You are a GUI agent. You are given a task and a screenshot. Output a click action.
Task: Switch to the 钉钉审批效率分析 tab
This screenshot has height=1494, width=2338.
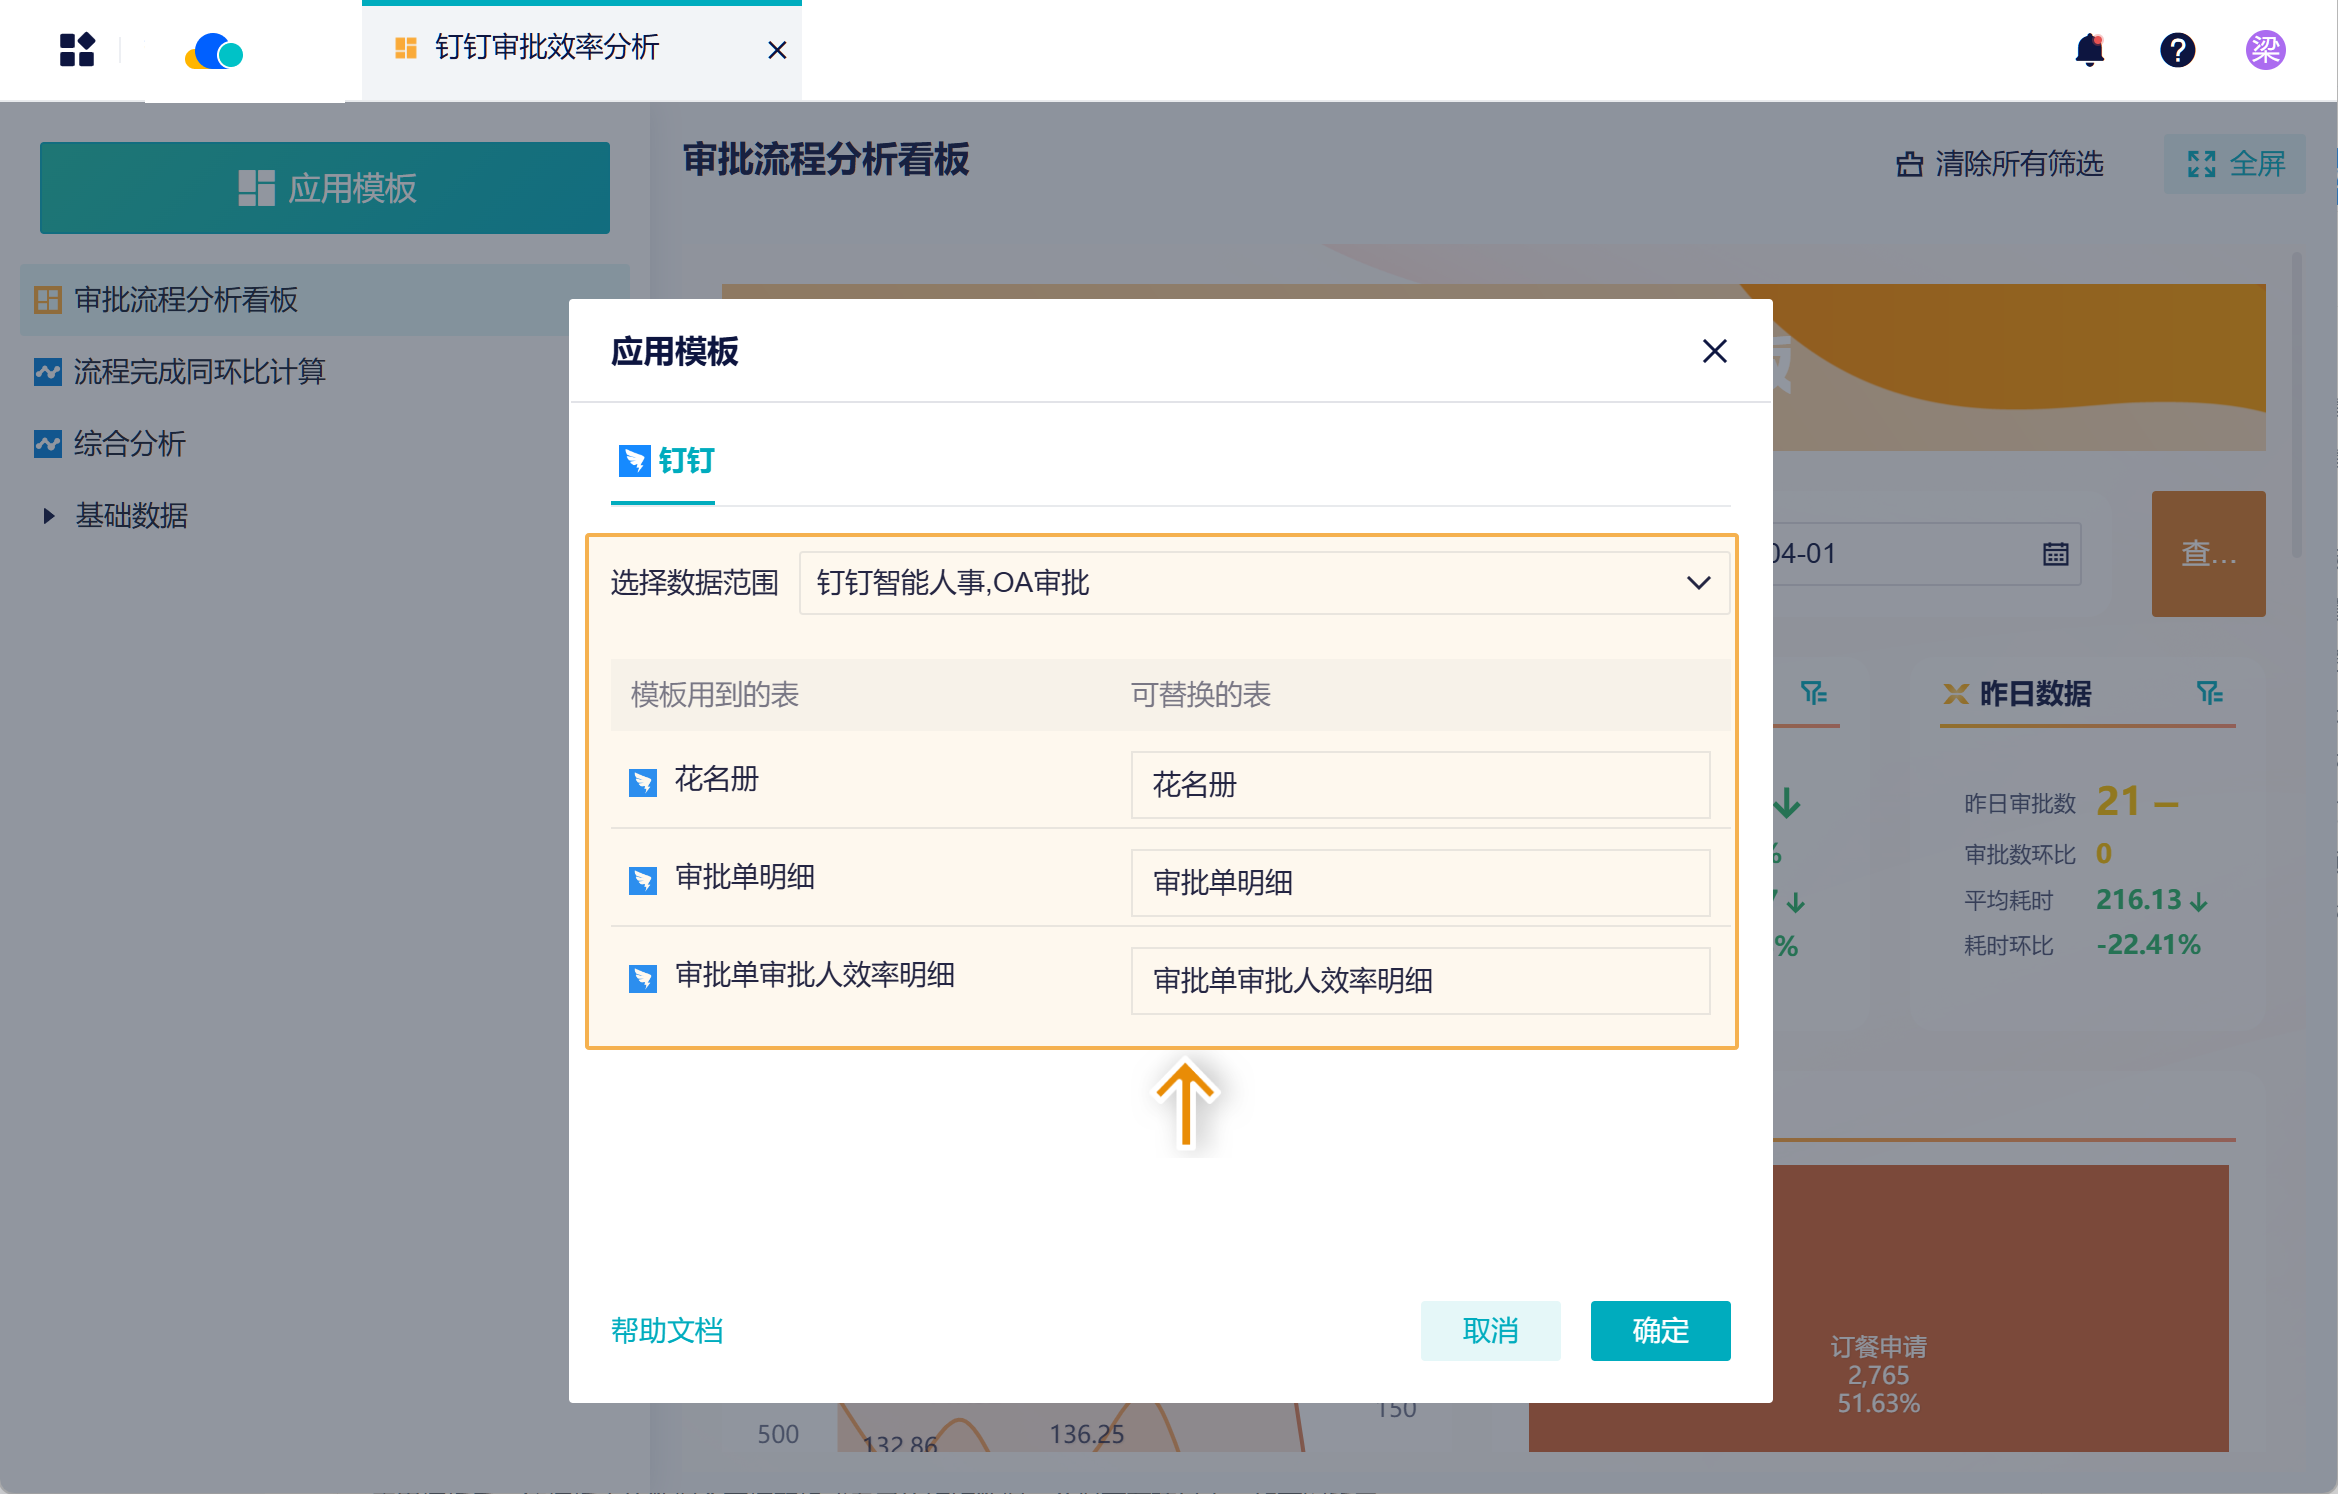point(581,49)
